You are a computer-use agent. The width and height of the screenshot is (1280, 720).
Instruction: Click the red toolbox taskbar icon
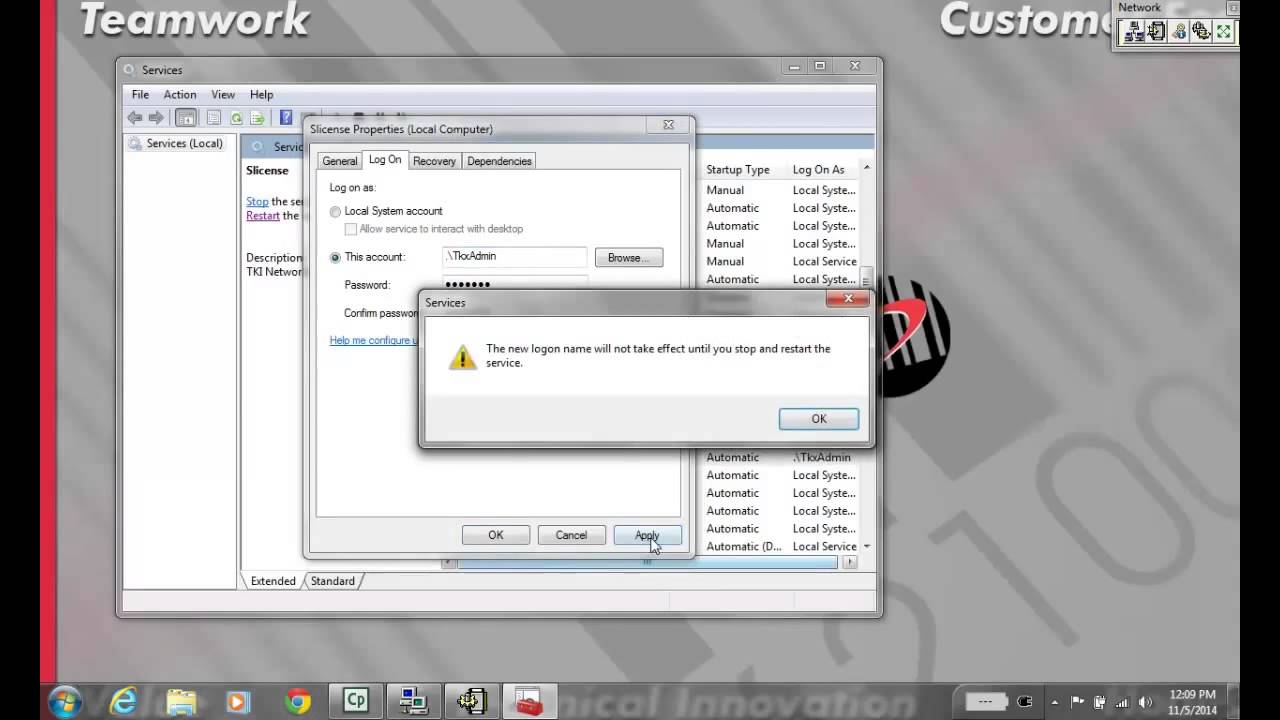pos(529,701)
